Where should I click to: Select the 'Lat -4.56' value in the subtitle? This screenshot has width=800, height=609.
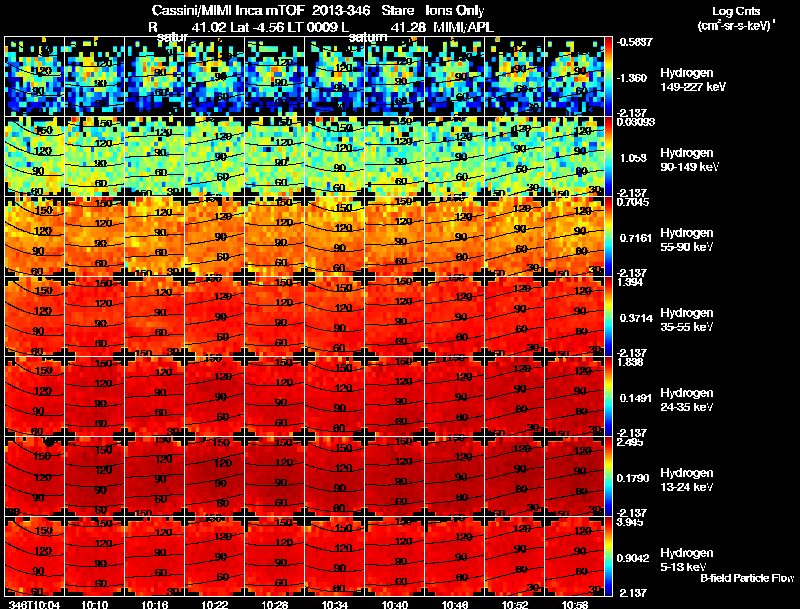click(x=256, y=28)
